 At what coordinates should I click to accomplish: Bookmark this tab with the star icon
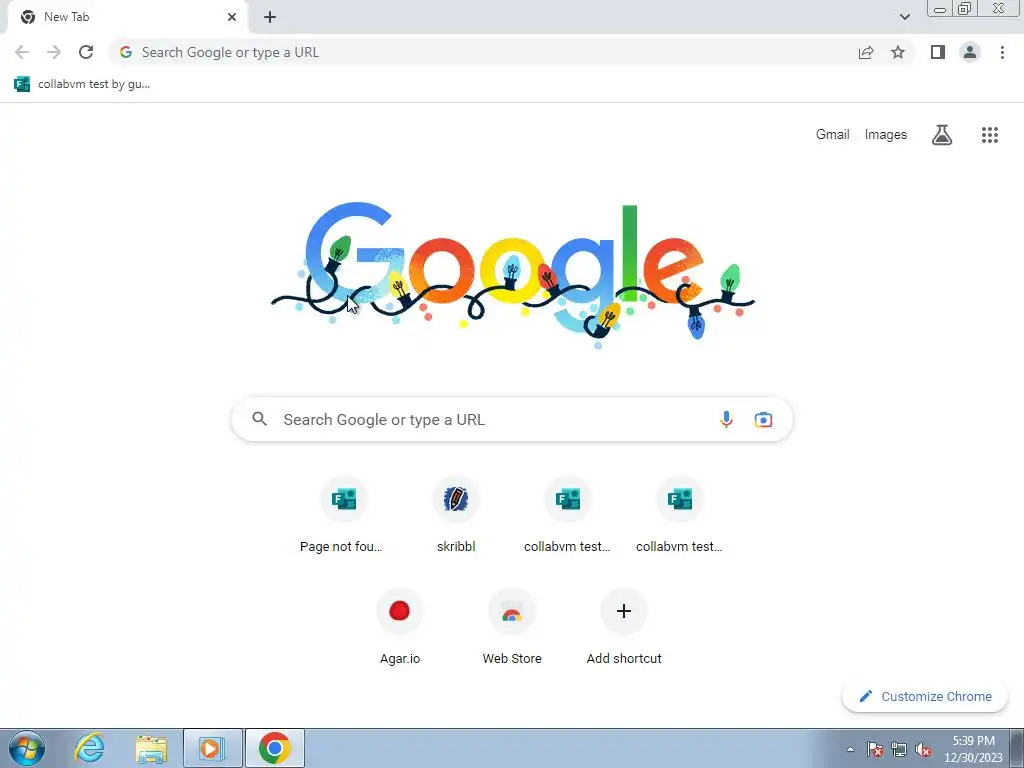pos(898,52)
